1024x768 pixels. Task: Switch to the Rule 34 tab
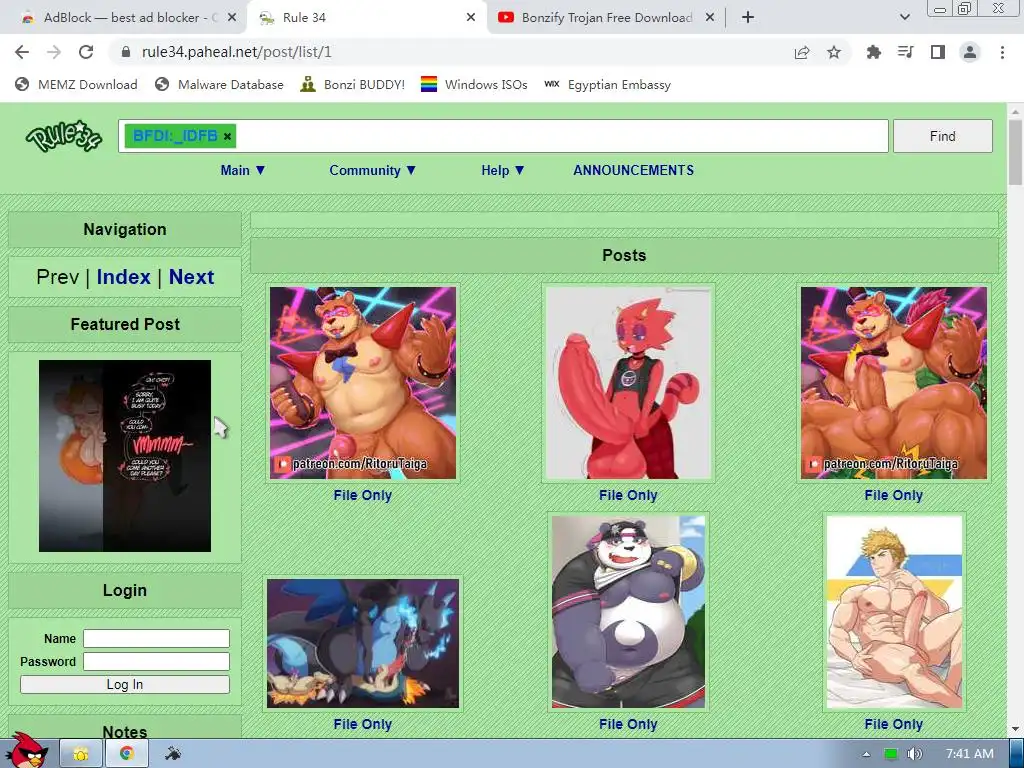pos(366,18)
